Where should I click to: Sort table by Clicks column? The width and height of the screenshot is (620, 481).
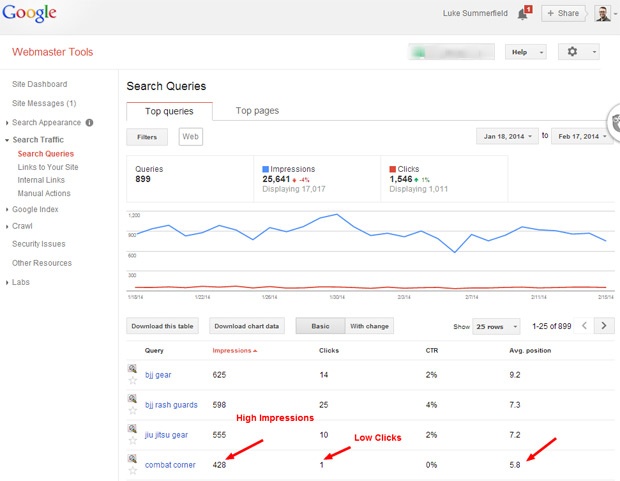click(329, 350)
